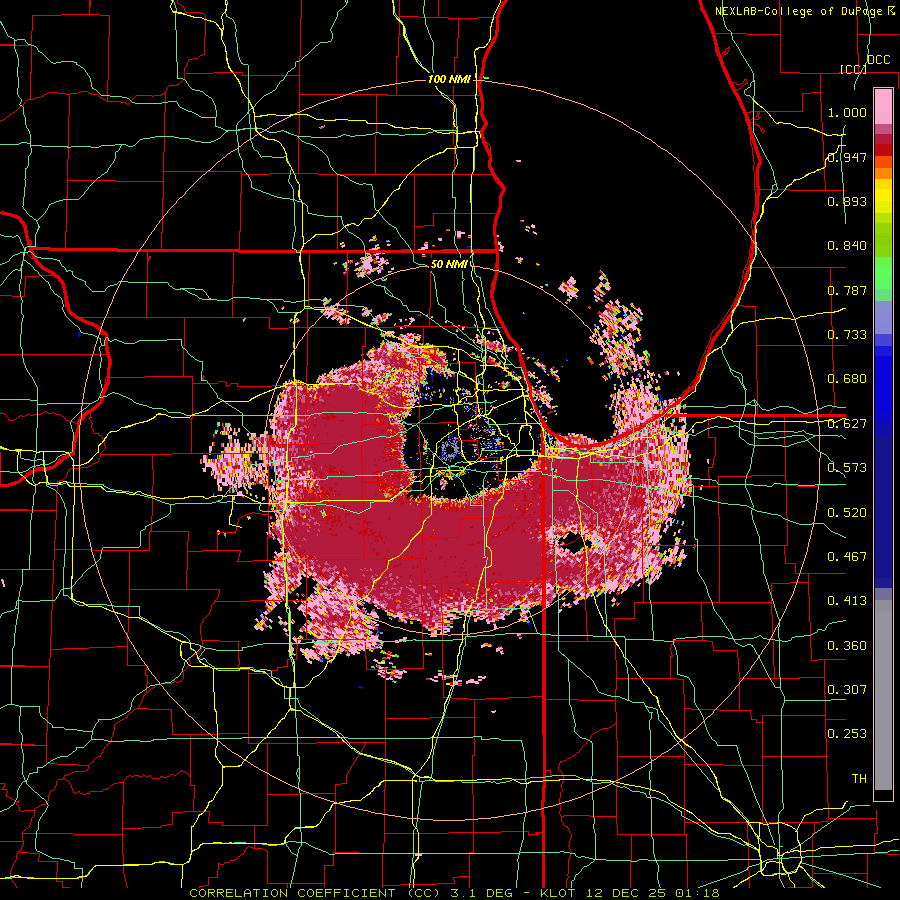Select the 0.360 legend value

[847, 646]
